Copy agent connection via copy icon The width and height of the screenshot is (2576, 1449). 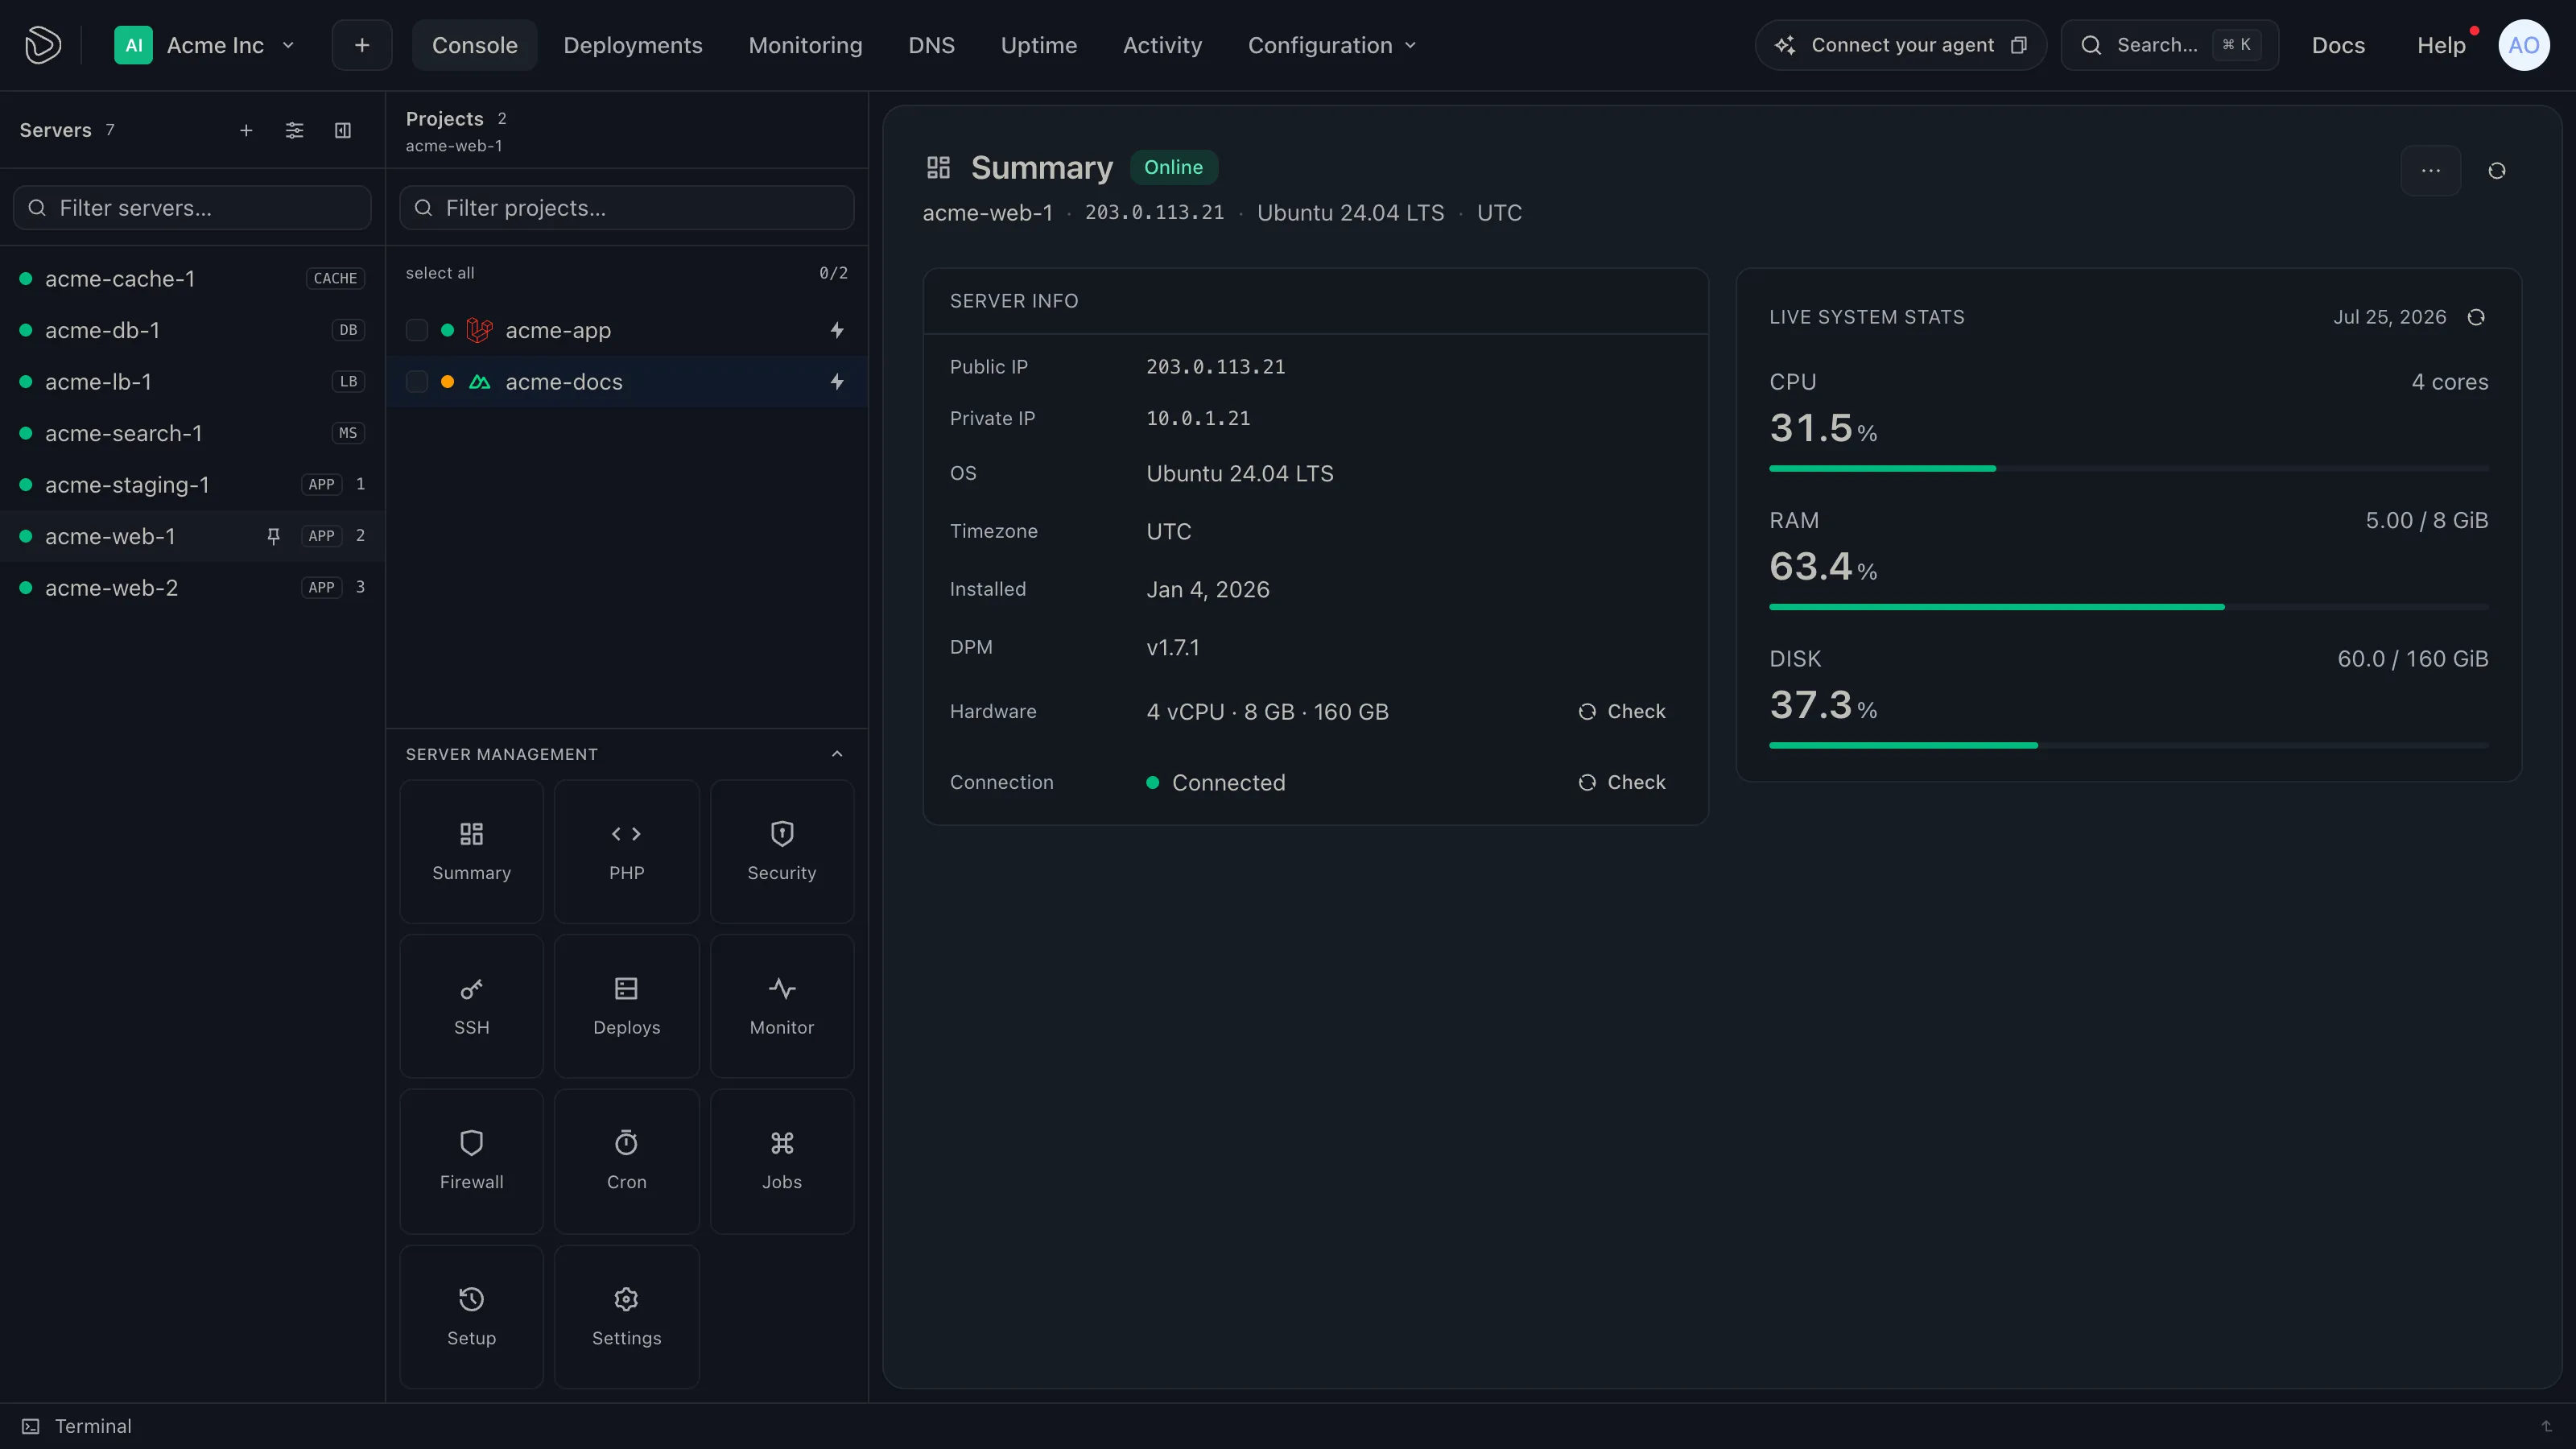[2019, 45]
